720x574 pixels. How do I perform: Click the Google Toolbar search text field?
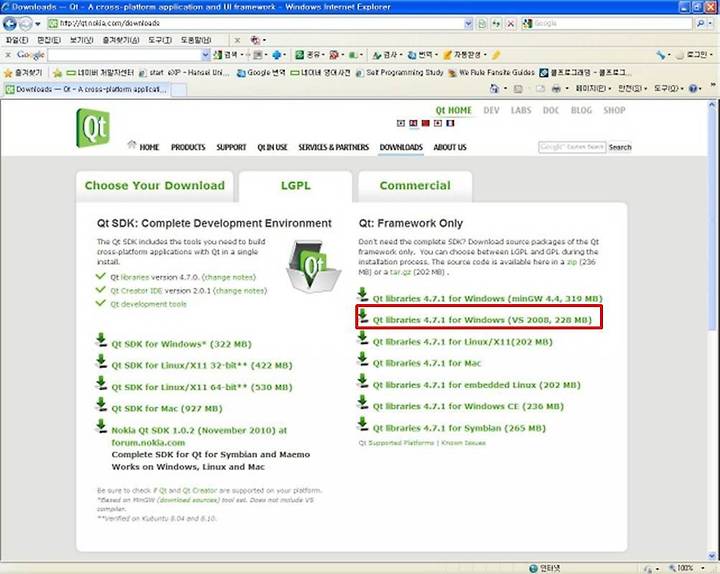[x=124, y=55]
